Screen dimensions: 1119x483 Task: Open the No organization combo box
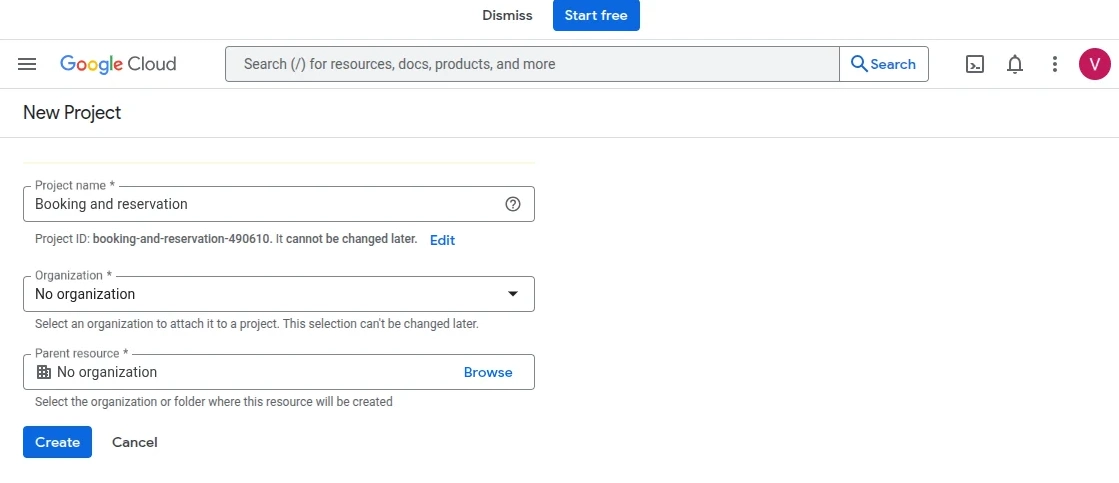point(260,294)
